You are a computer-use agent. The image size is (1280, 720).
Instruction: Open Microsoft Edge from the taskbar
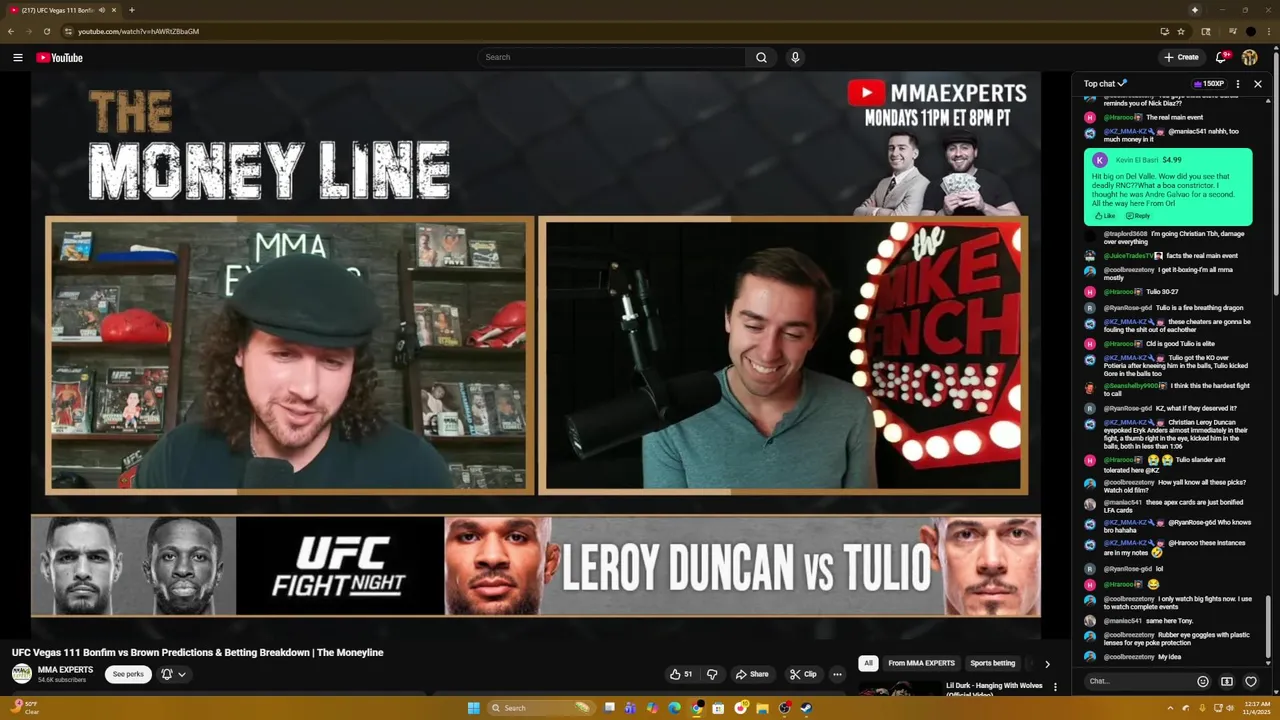pyautogui.click(x=675, y=708)
